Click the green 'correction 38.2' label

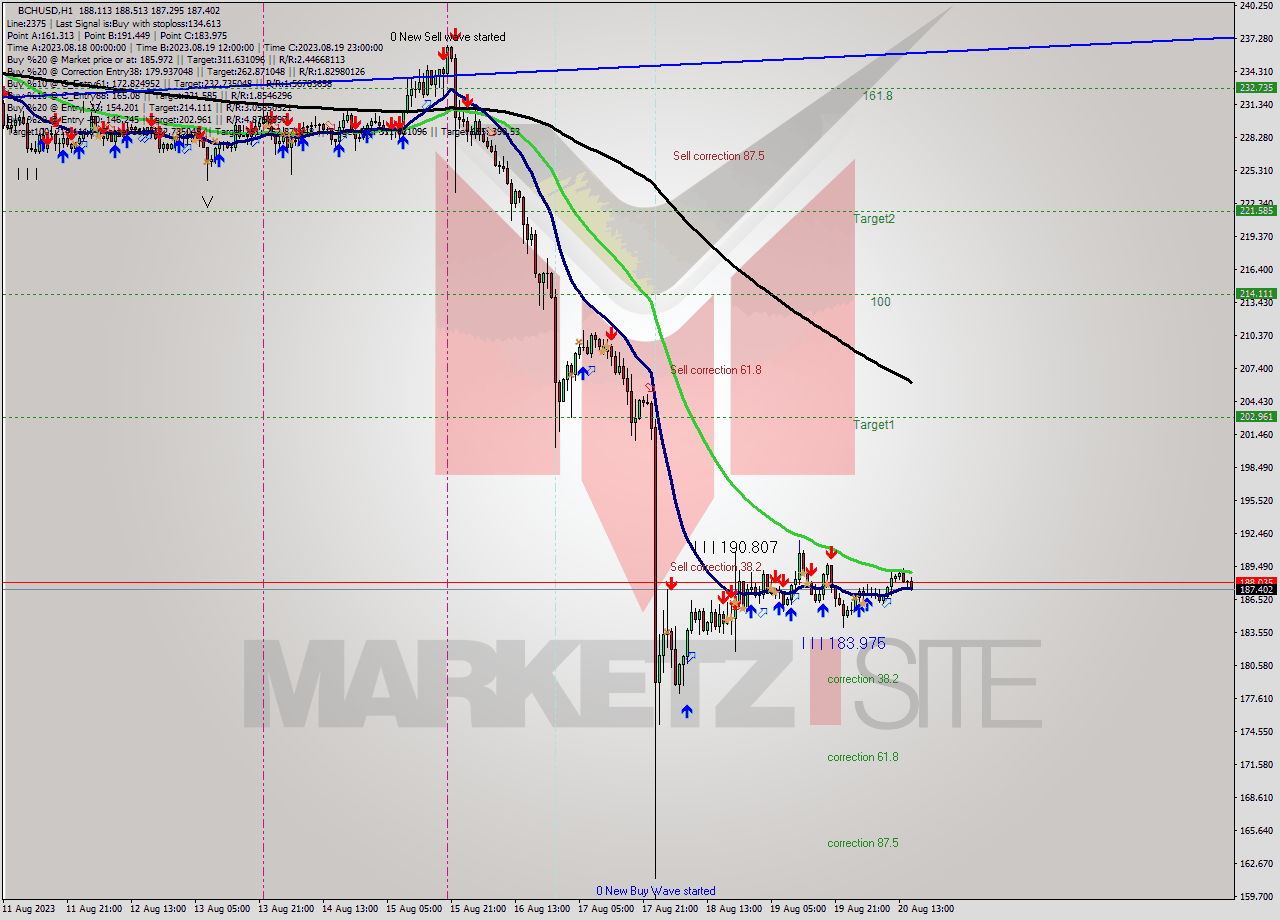click(863, 679)
